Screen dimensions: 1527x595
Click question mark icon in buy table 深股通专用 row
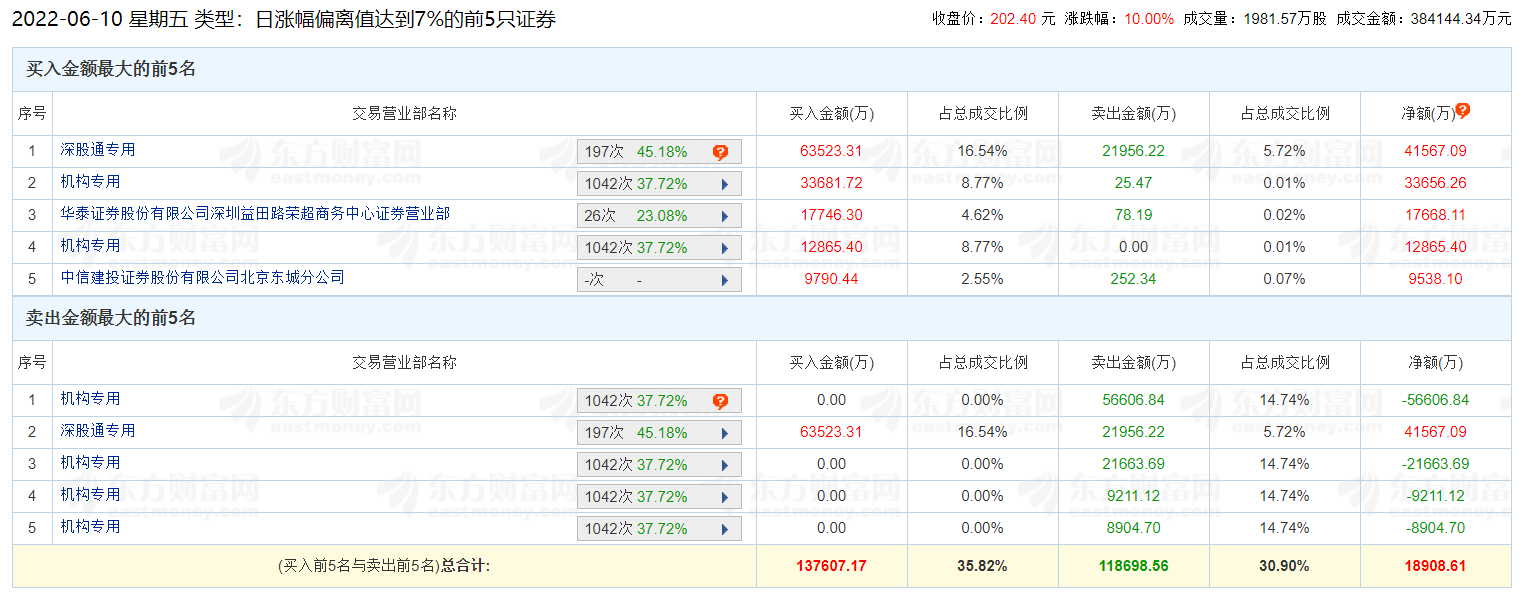pyautogui.click(x=720, y=152)
